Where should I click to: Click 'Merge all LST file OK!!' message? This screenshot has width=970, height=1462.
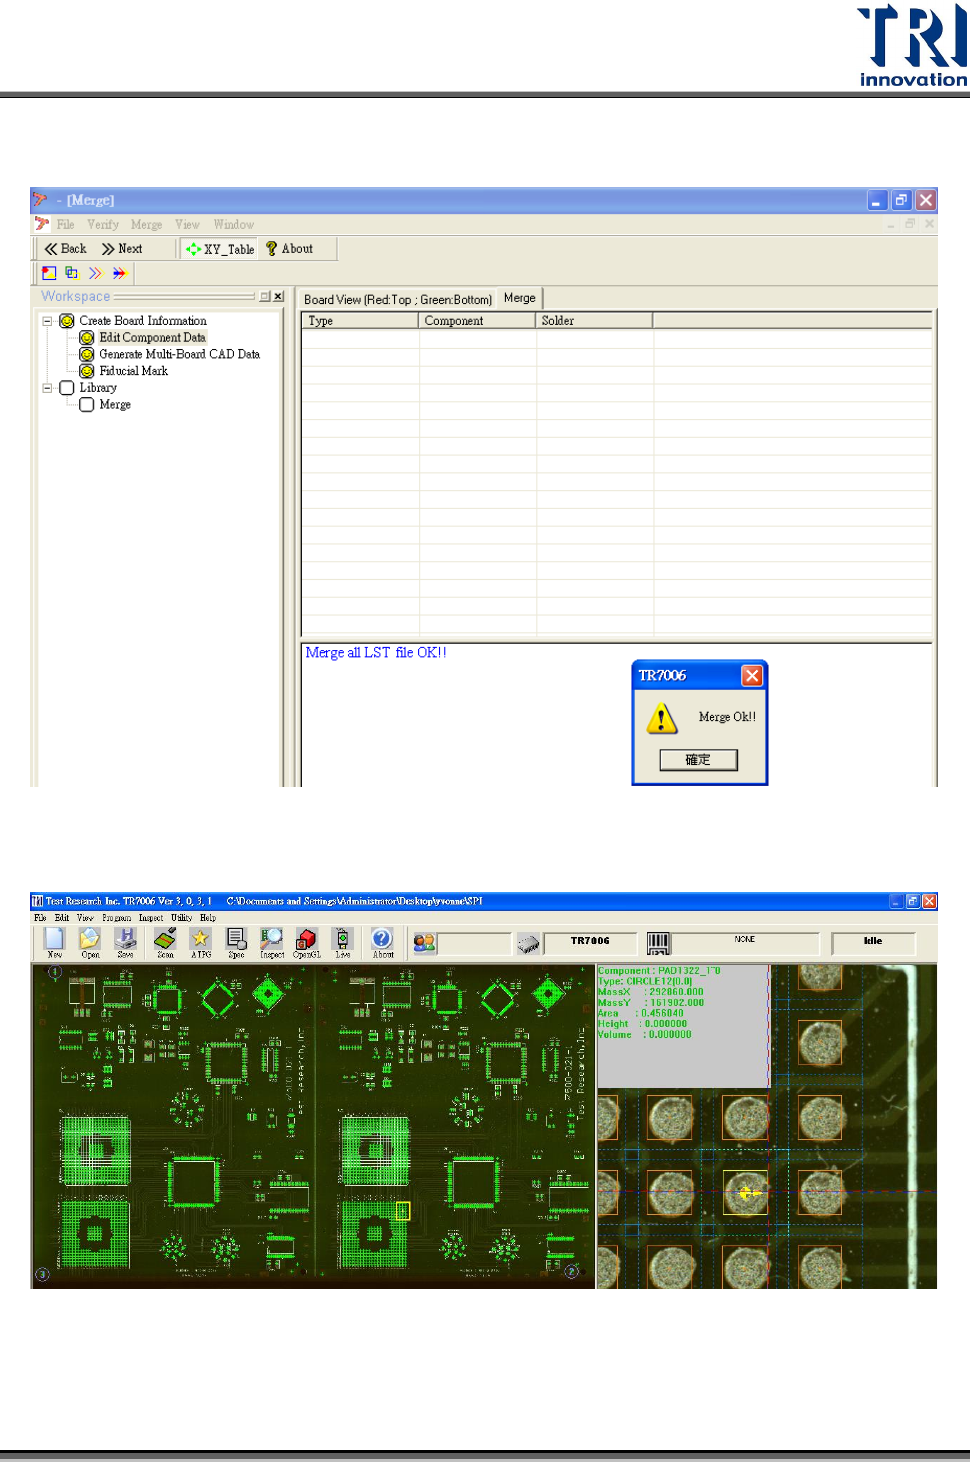tap(376, 653)
